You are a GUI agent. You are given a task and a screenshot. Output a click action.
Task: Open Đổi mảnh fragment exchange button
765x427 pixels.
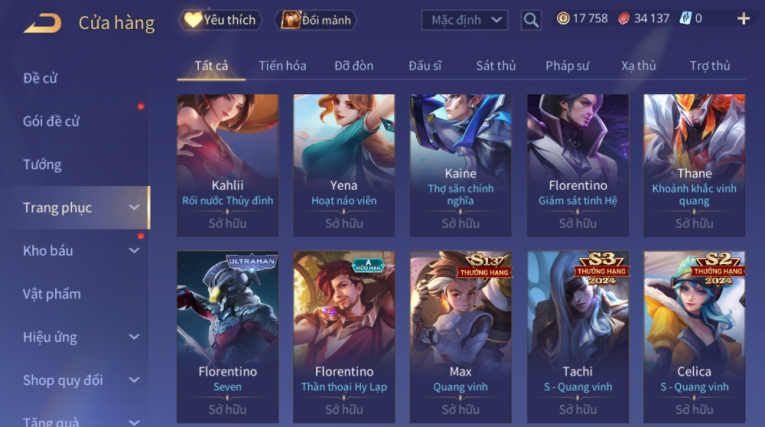pos(316,20)
